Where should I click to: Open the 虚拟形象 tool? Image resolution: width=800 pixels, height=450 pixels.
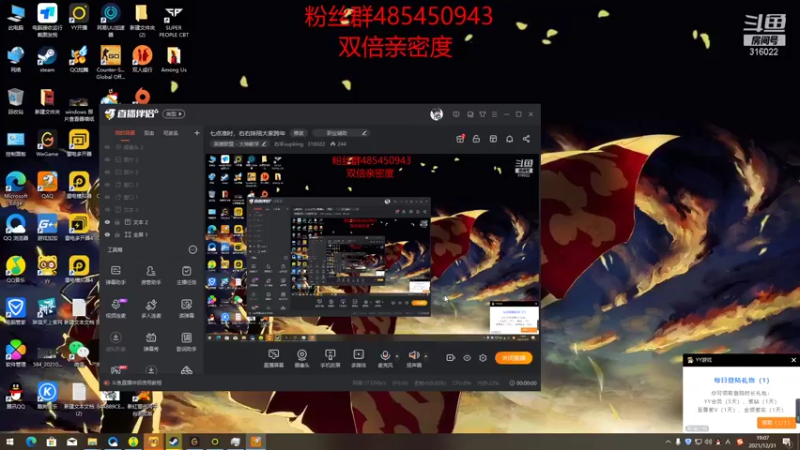[x=116, y=342]
